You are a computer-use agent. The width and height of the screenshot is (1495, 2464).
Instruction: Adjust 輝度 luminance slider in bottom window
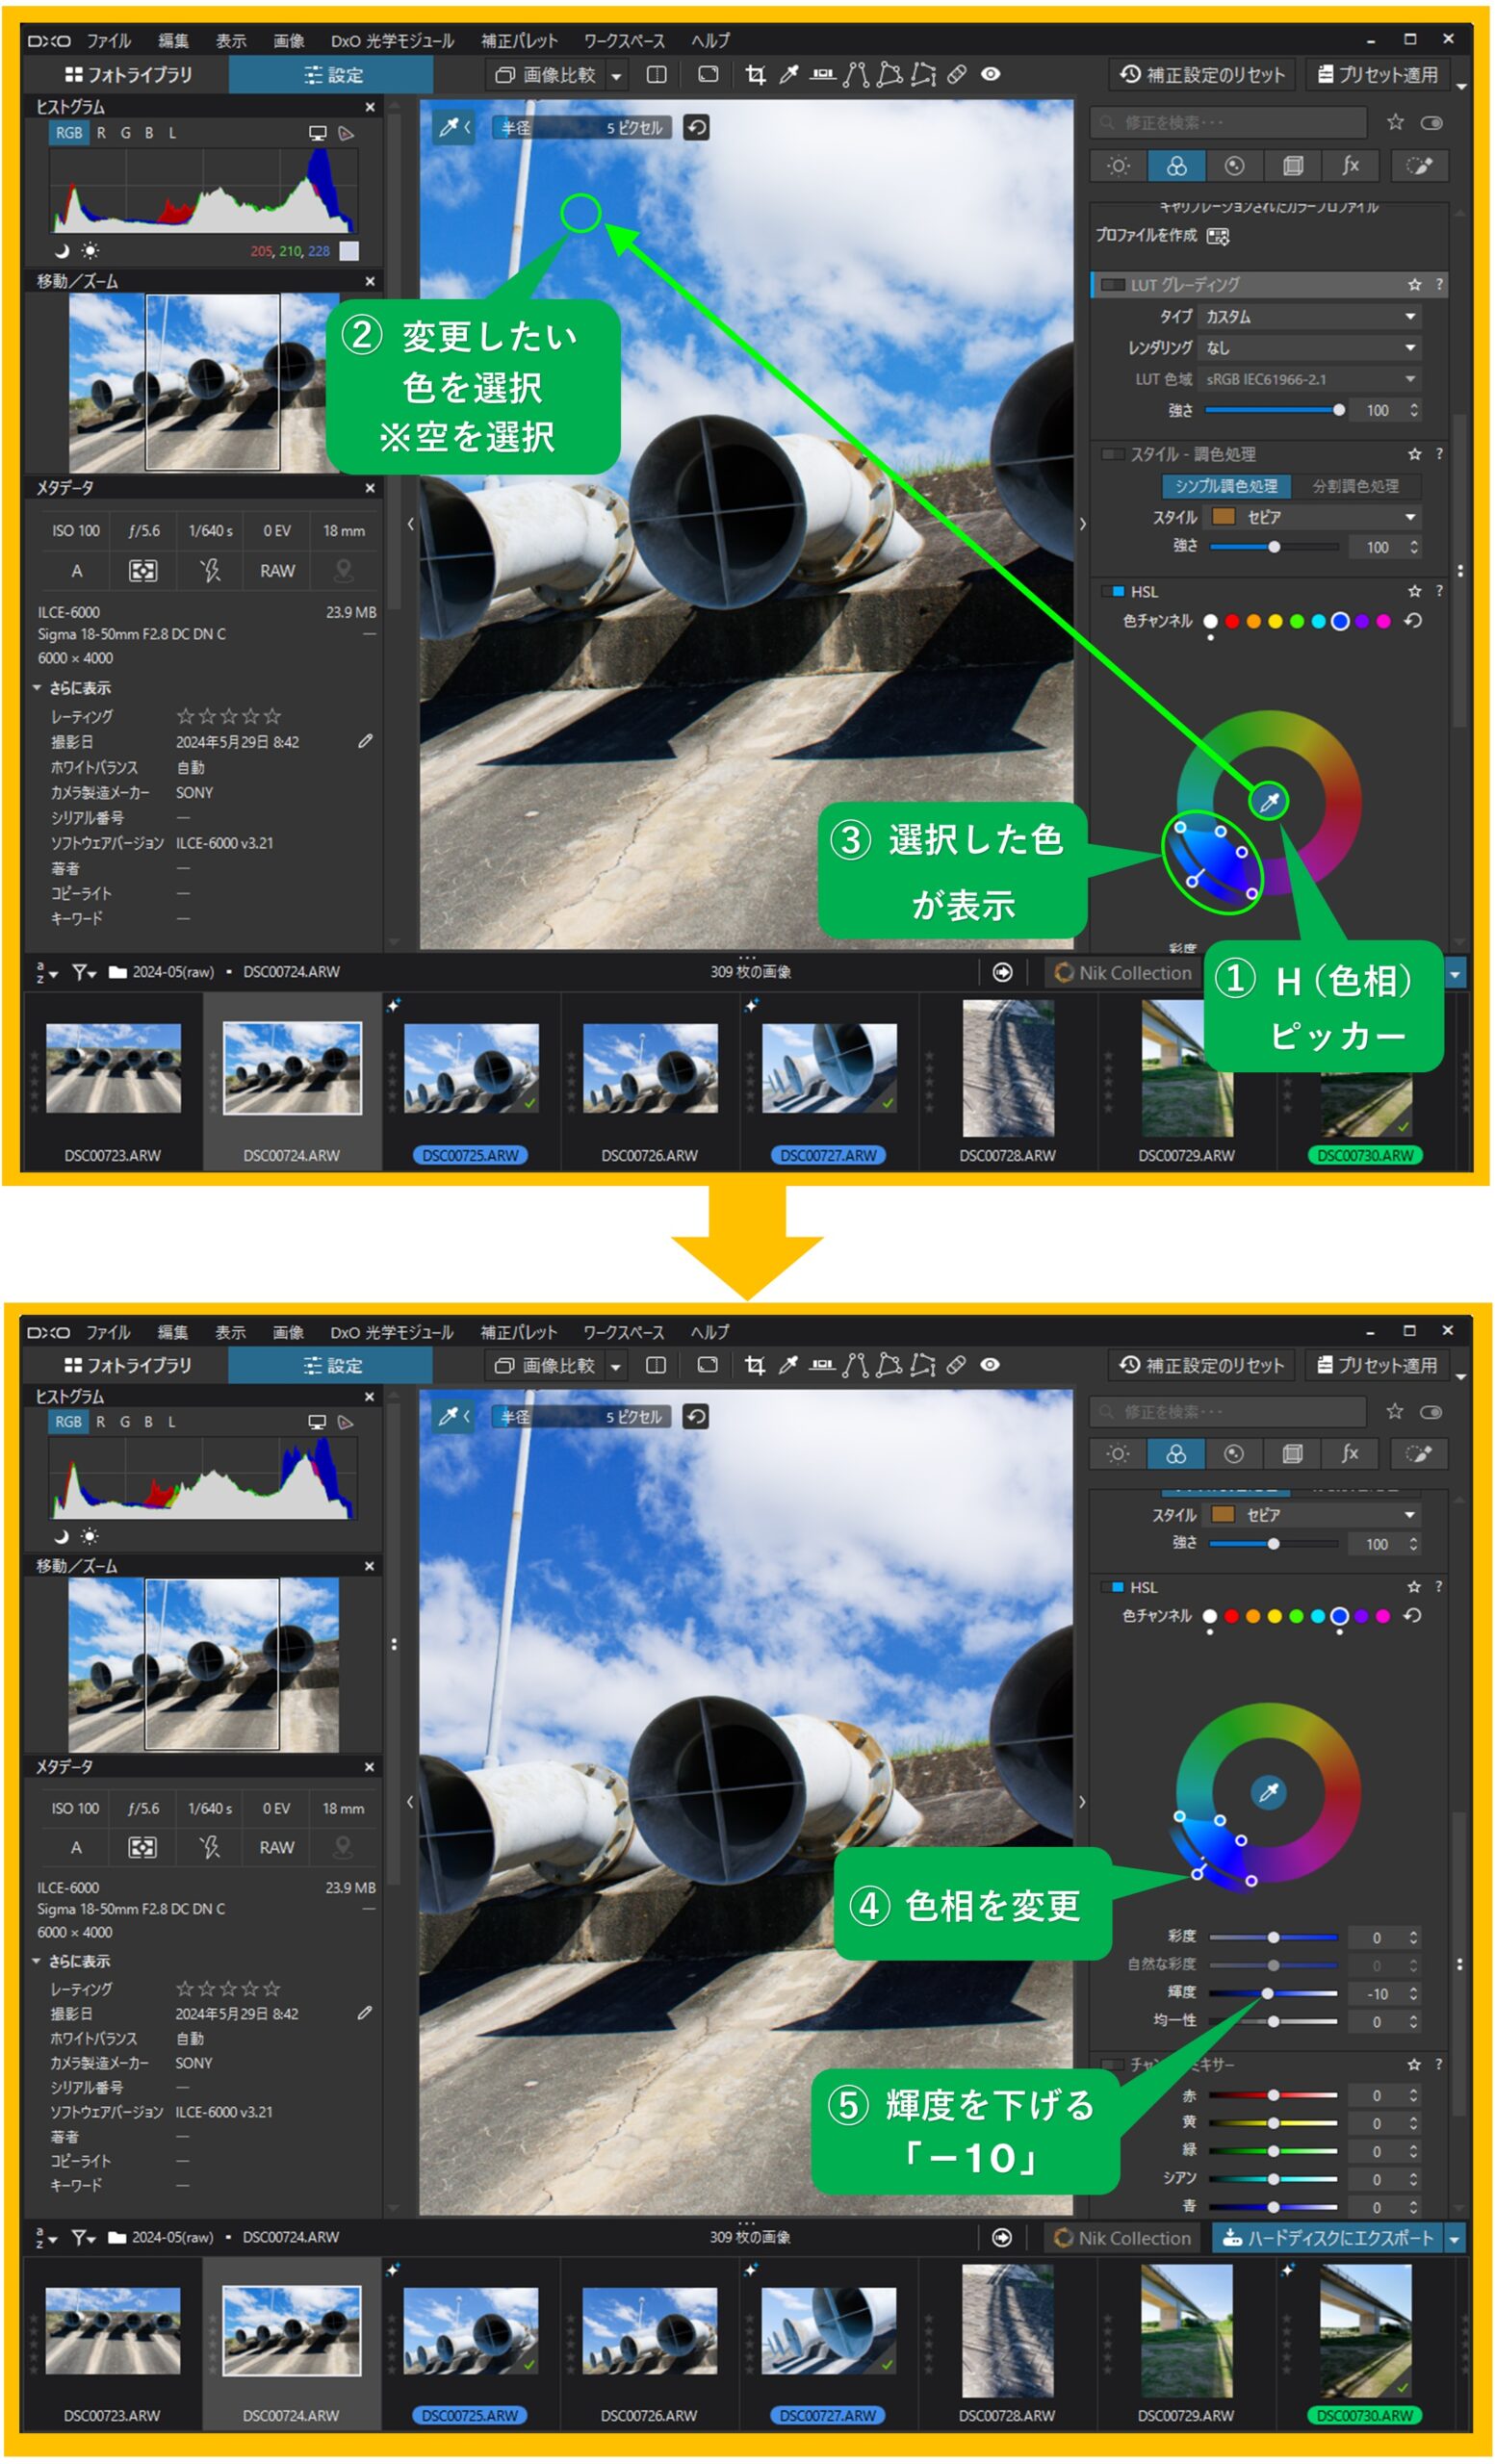pos(1273,1993)
